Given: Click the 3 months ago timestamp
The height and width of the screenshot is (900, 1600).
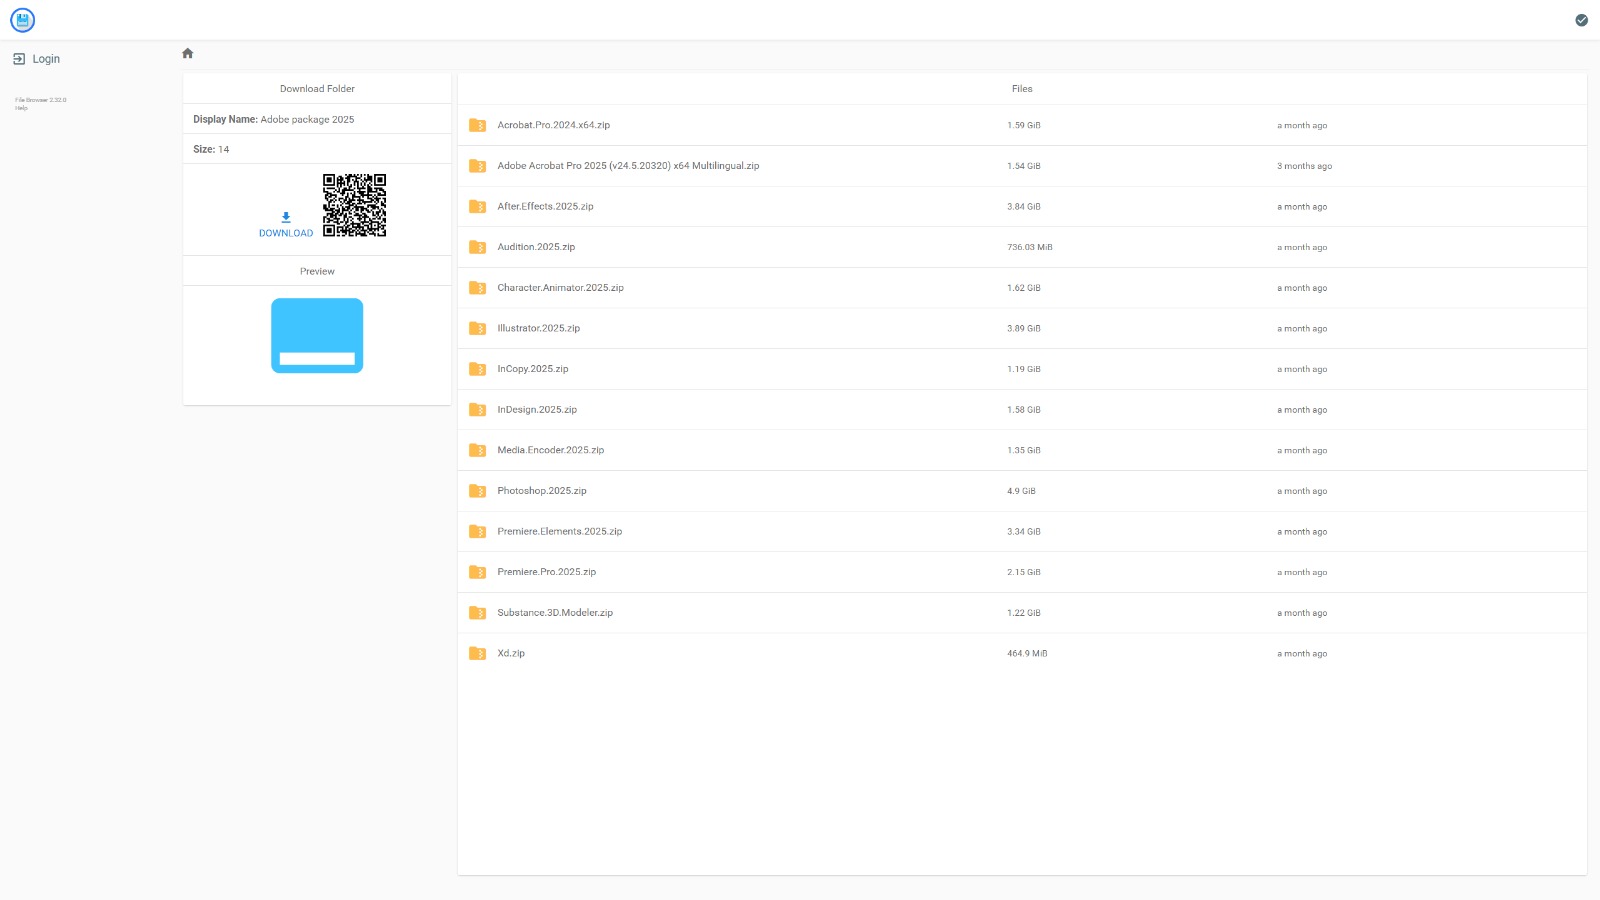Looking at the screenshot, I should pyautogui.click(x=1304, y=166).
